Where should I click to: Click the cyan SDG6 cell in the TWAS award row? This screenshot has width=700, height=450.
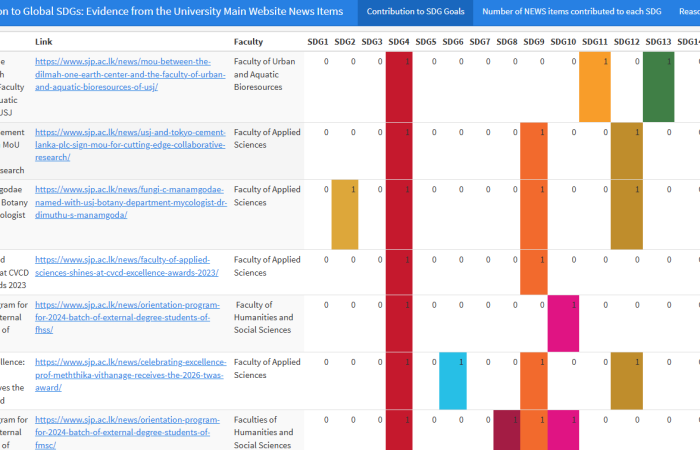[x=452, y=380]
